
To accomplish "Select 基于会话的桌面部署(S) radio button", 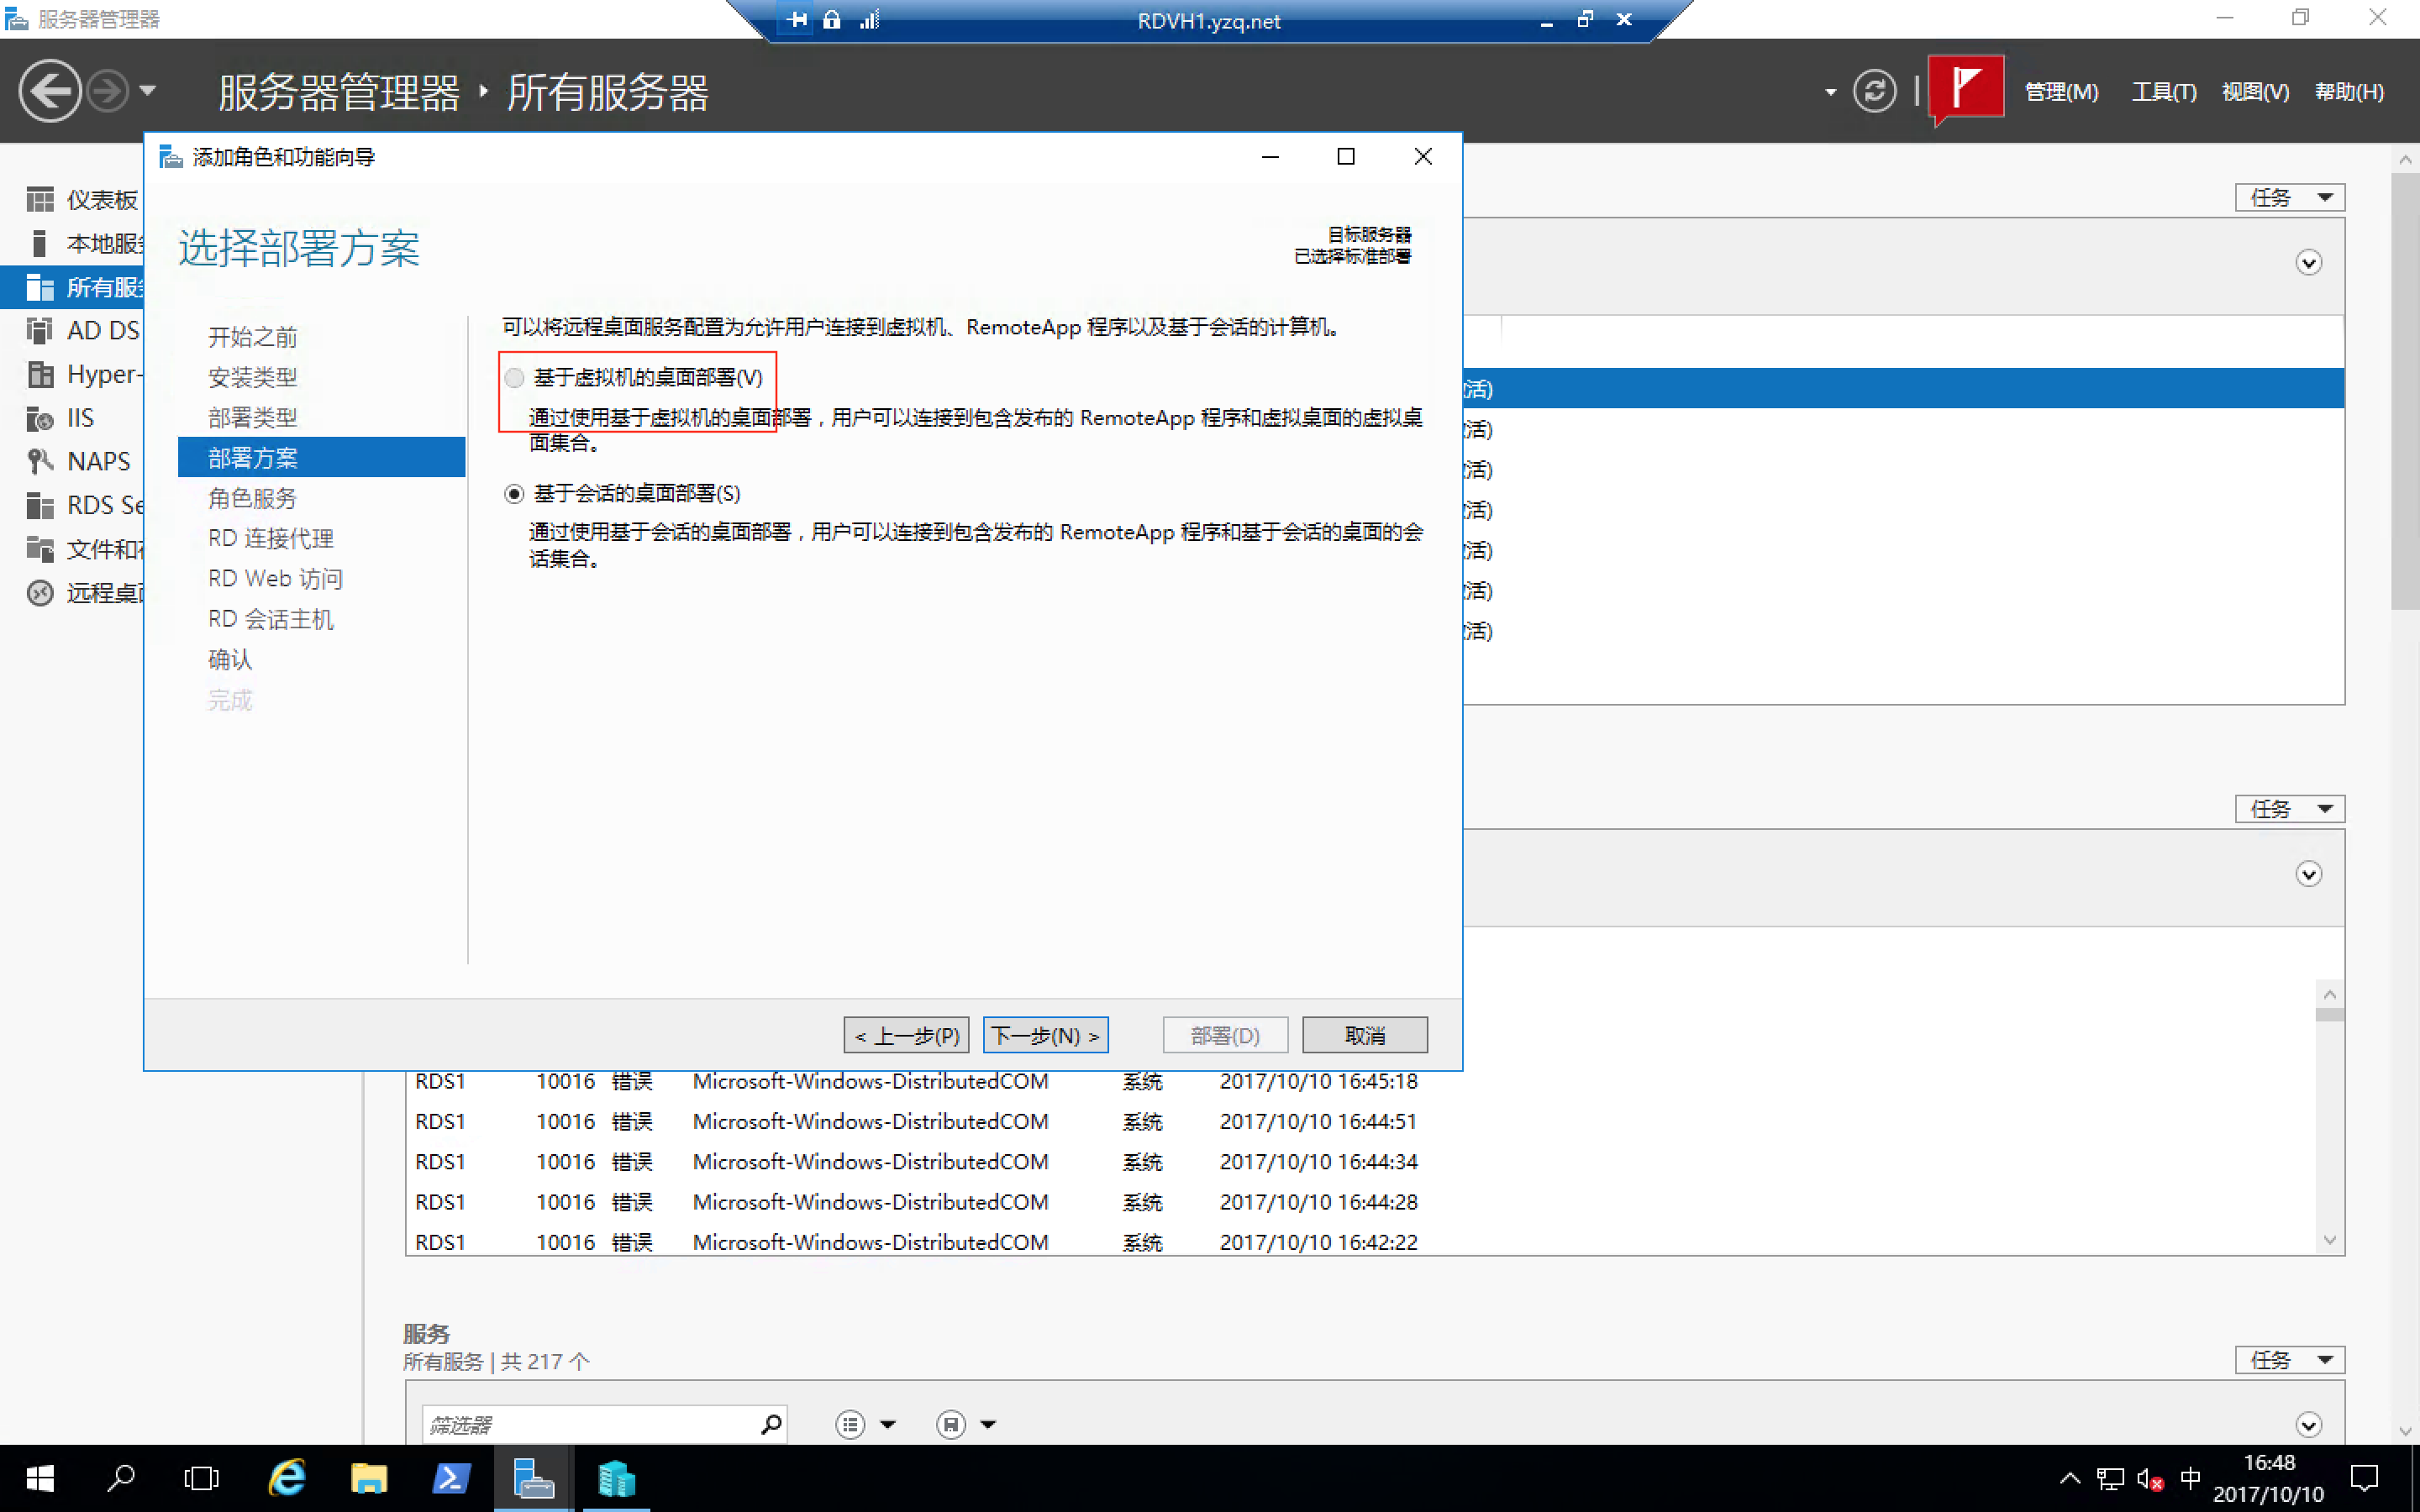I will (514, 493).
